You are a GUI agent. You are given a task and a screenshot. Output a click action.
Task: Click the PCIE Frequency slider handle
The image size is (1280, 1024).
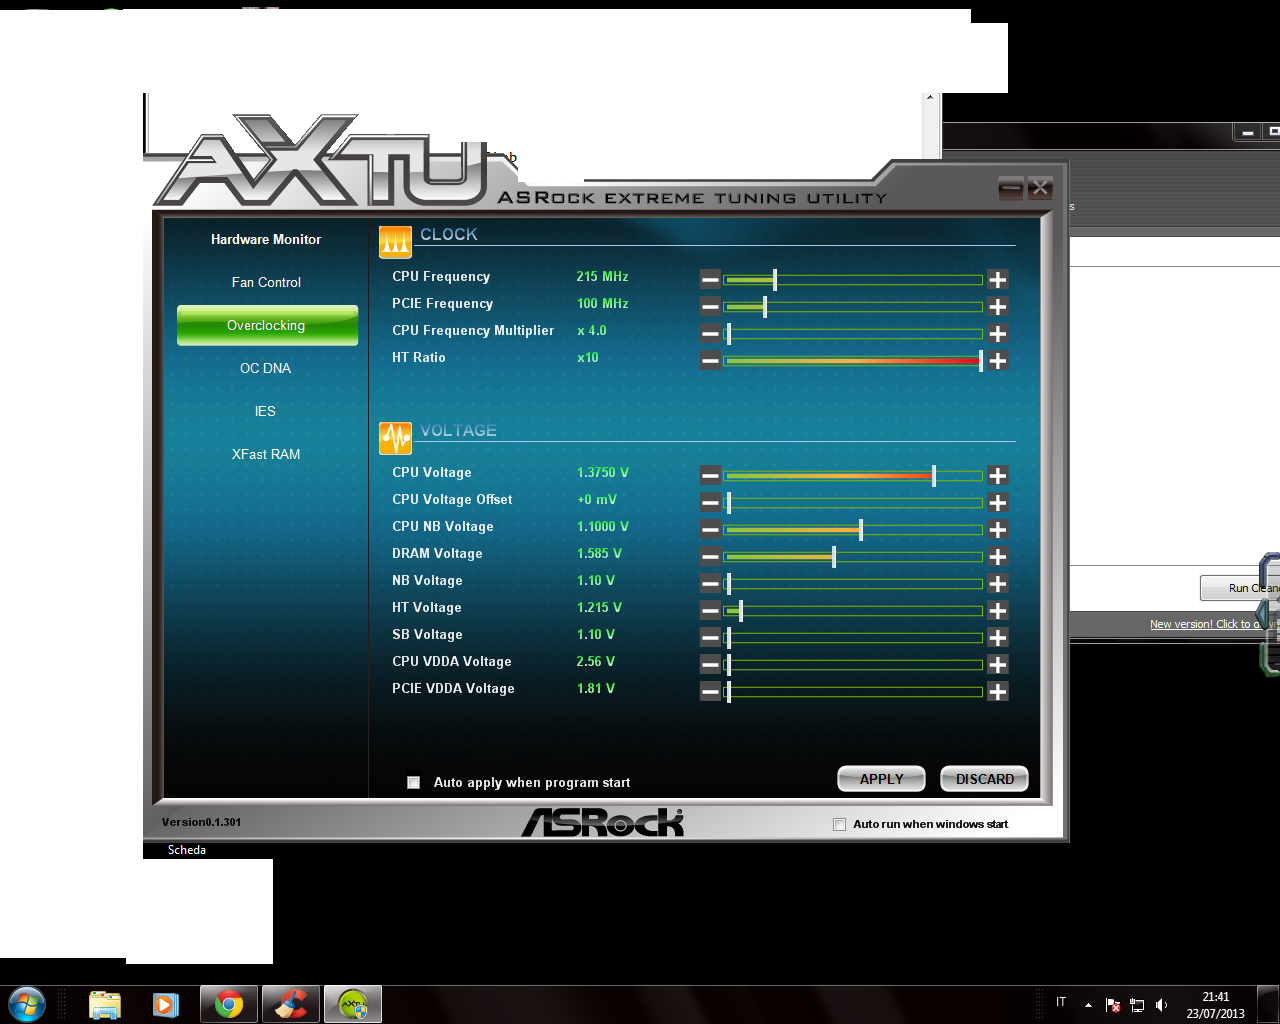pos(765,307)
